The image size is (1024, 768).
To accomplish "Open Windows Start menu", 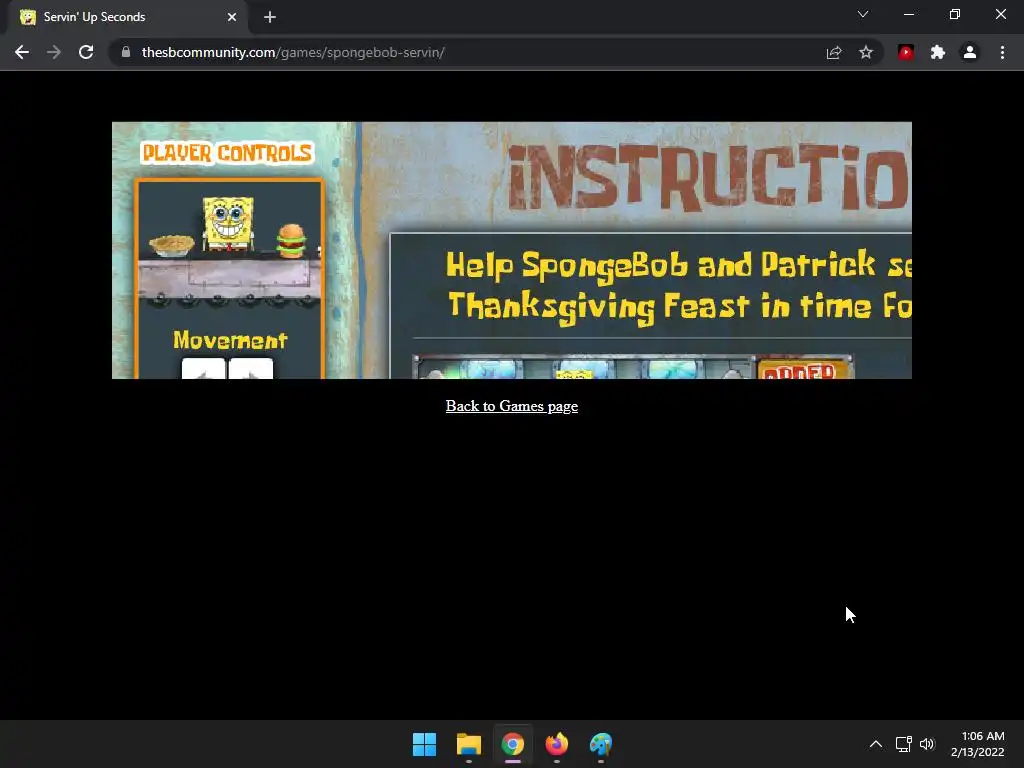I will (424, 744).
